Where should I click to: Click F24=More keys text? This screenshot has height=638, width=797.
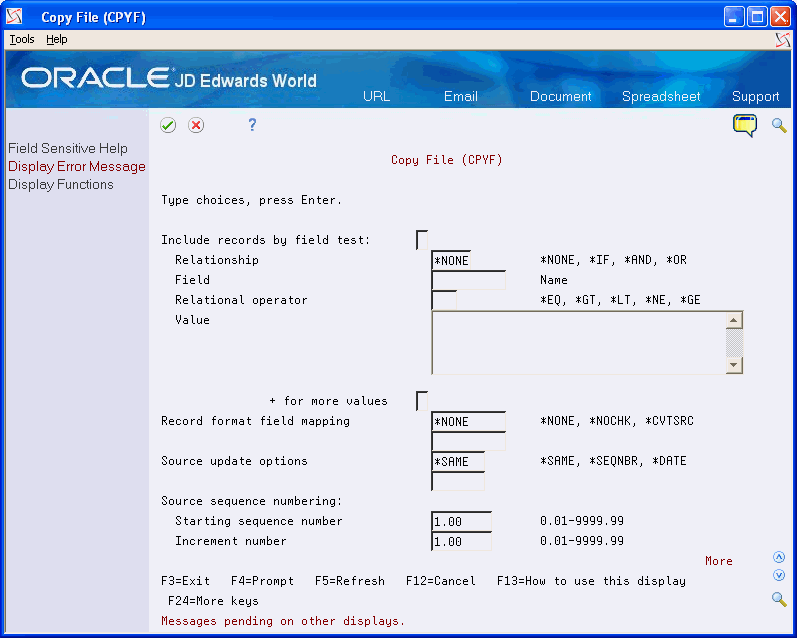click(213, 601)
